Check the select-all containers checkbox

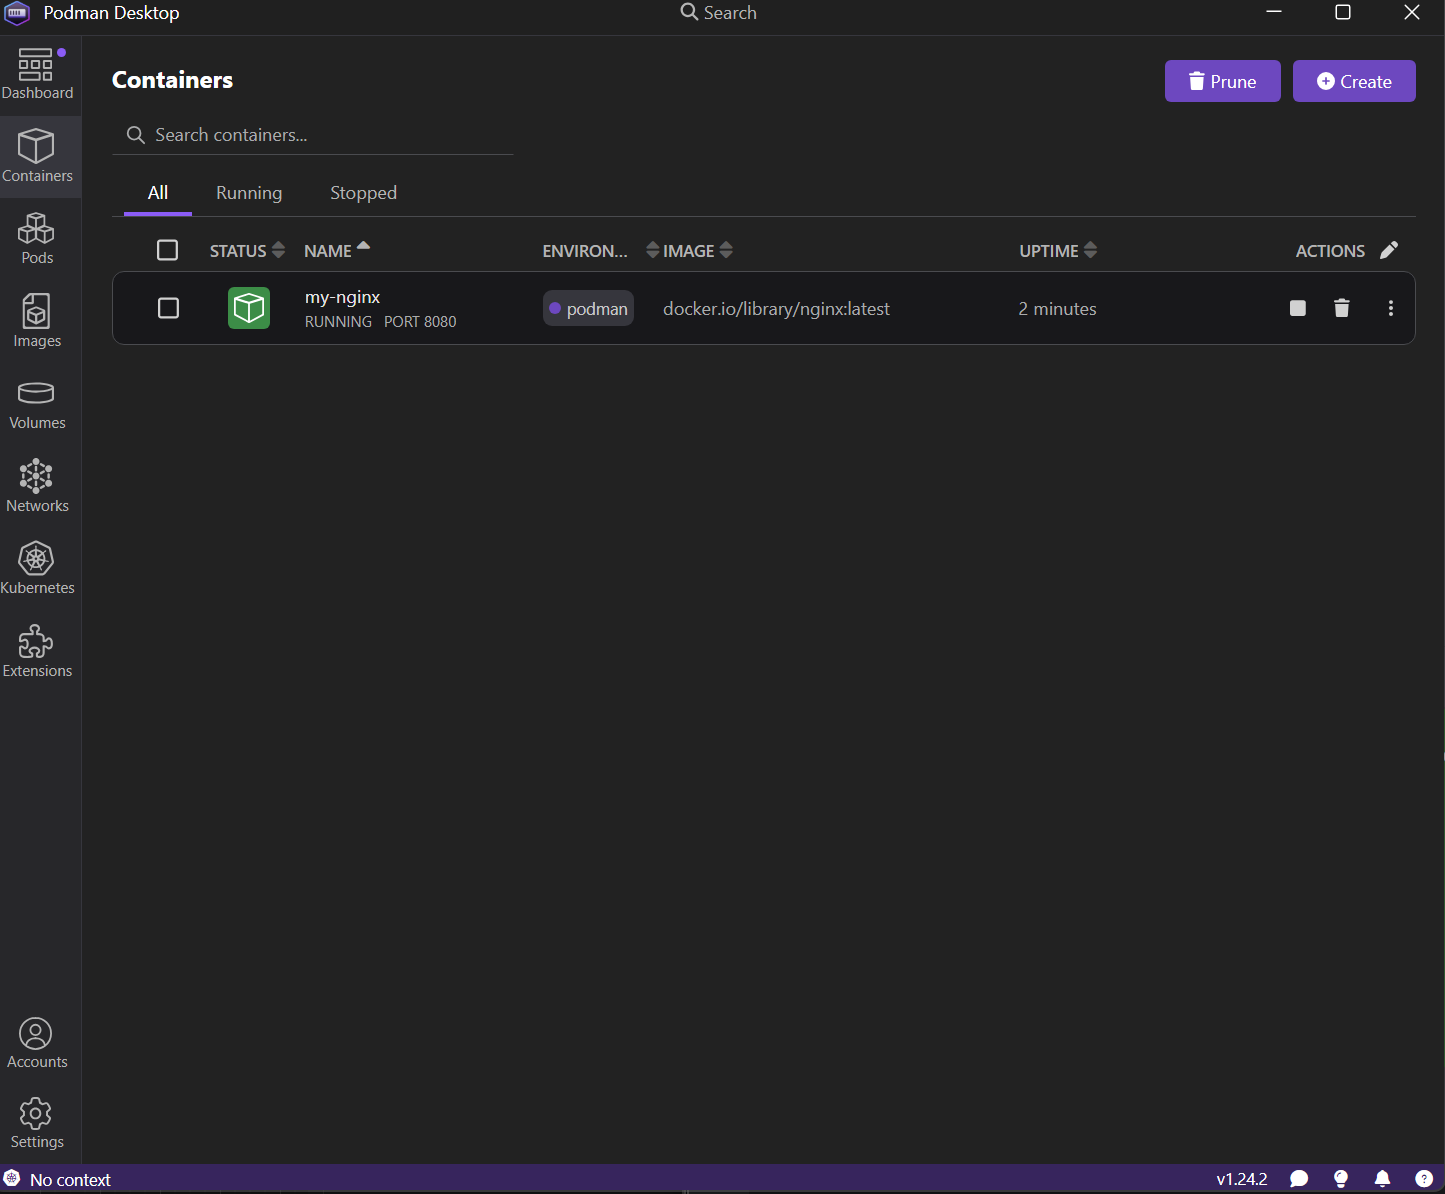pyautogui.click(x=167, y=250)
